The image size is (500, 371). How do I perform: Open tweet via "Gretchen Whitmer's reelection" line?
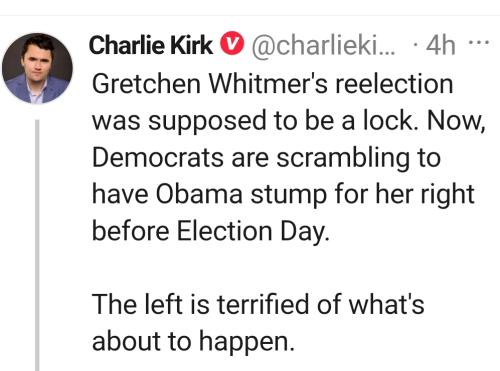click(272, 84)
